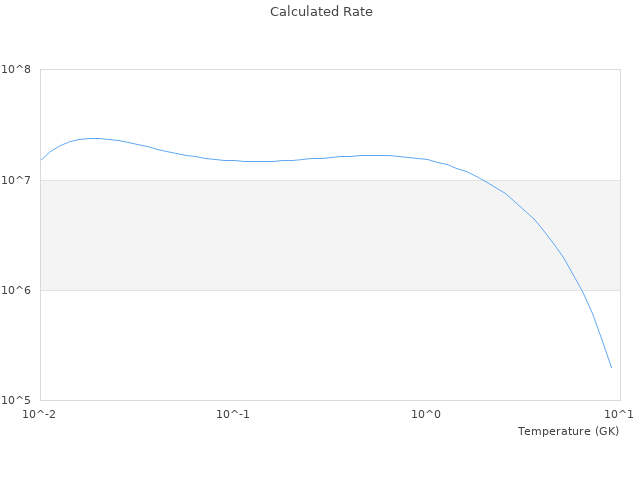Click the blue curve's lowest end point

click(611, 367)
